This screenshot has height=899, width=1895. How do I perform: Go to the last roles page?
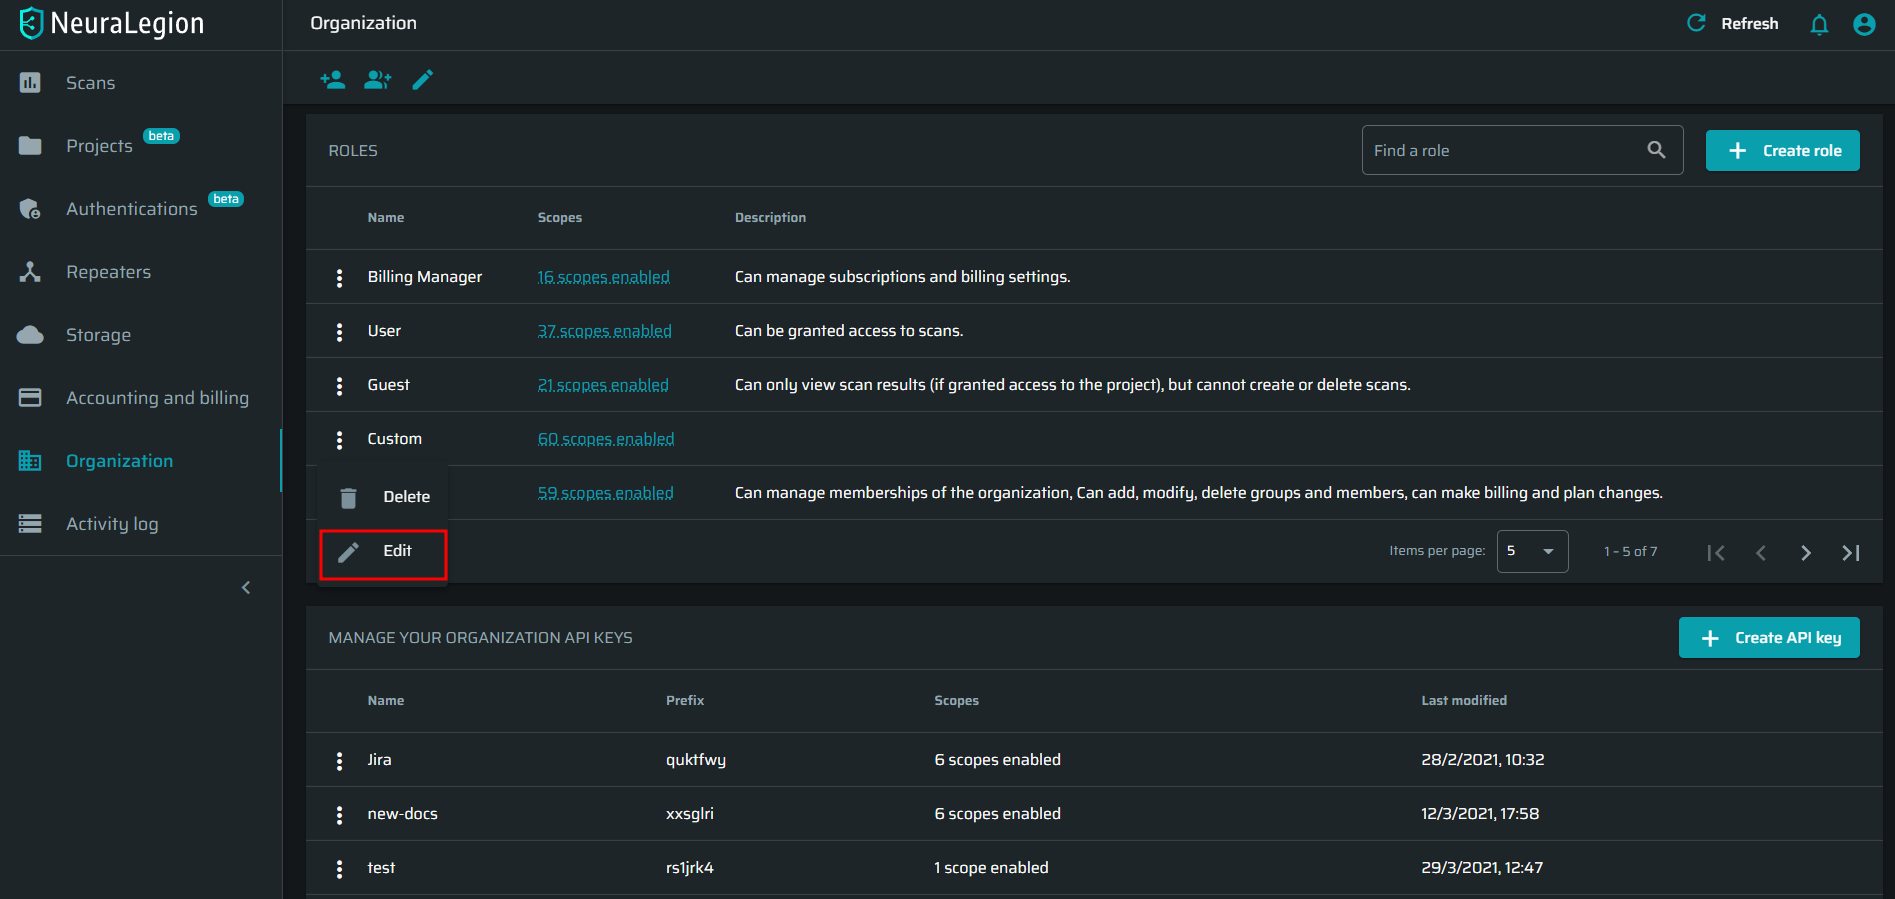[1851, 552]
